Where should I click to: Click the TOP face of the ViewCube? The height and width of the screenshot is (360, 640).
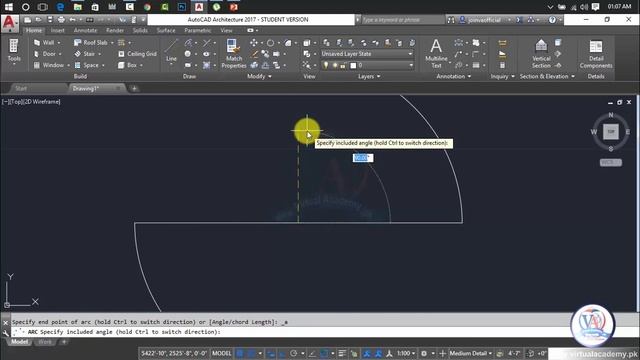point(611,132)
